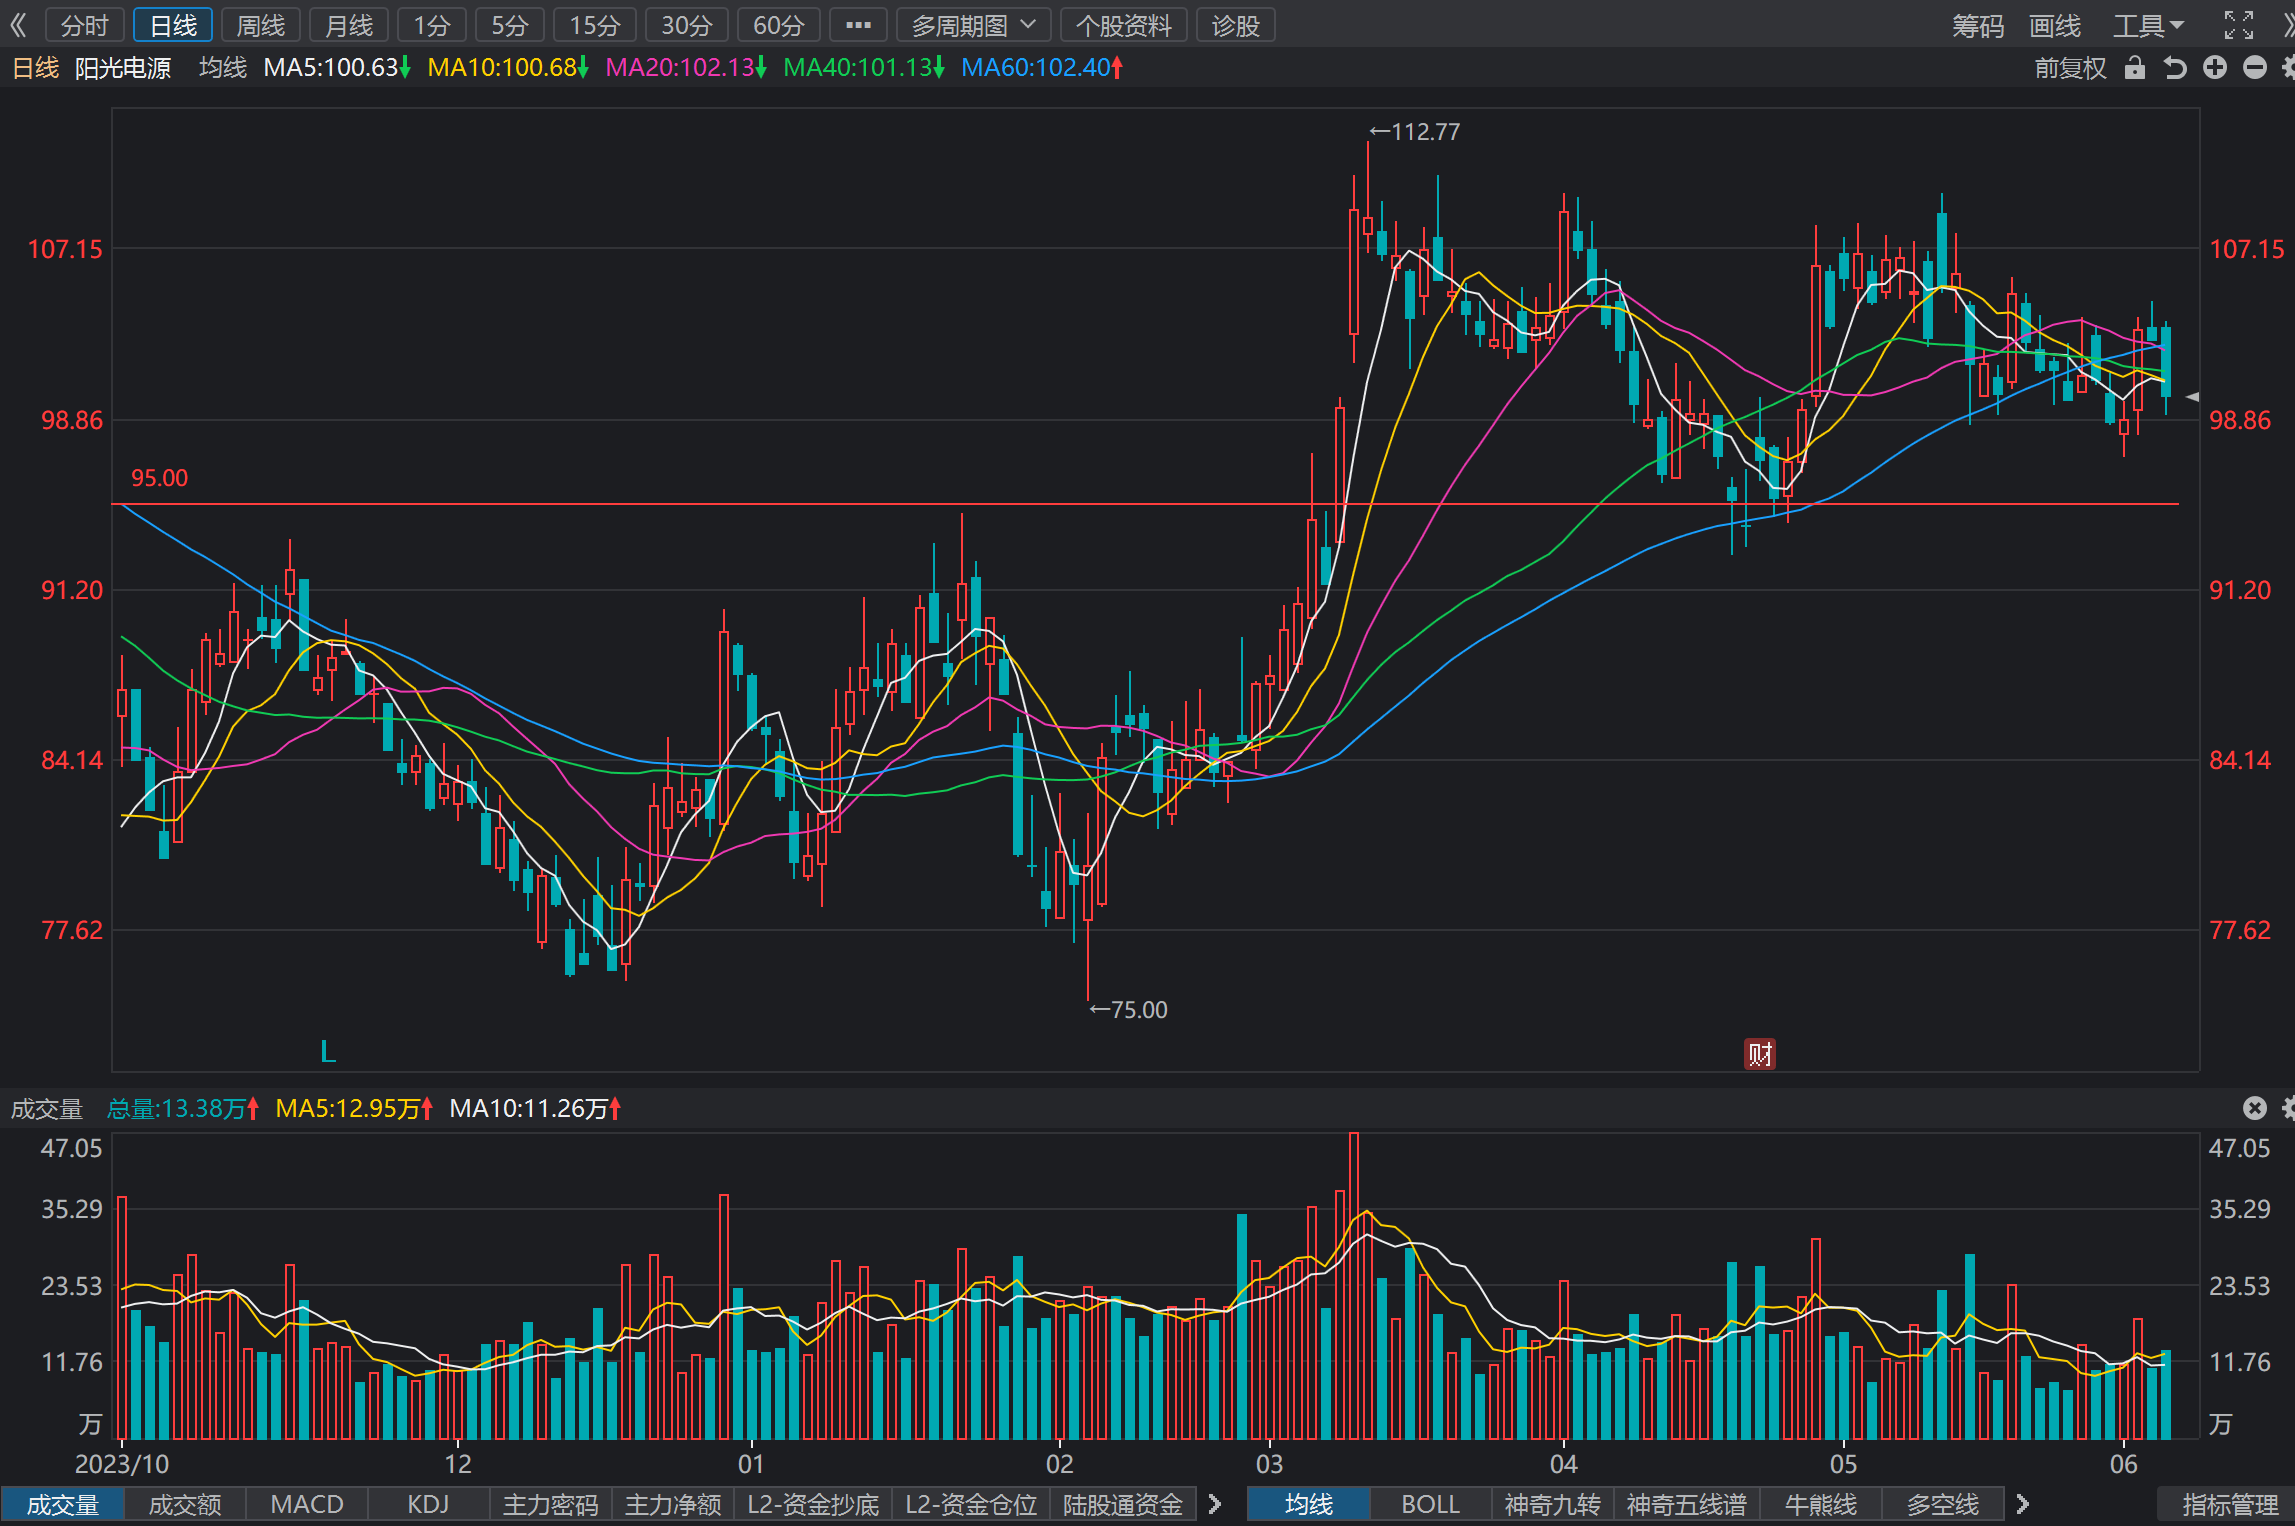The height and width of the screenshot is (1526, 2295).
Task: Click the 财 financial report marker
Action: click(x=1760, y=1054)
